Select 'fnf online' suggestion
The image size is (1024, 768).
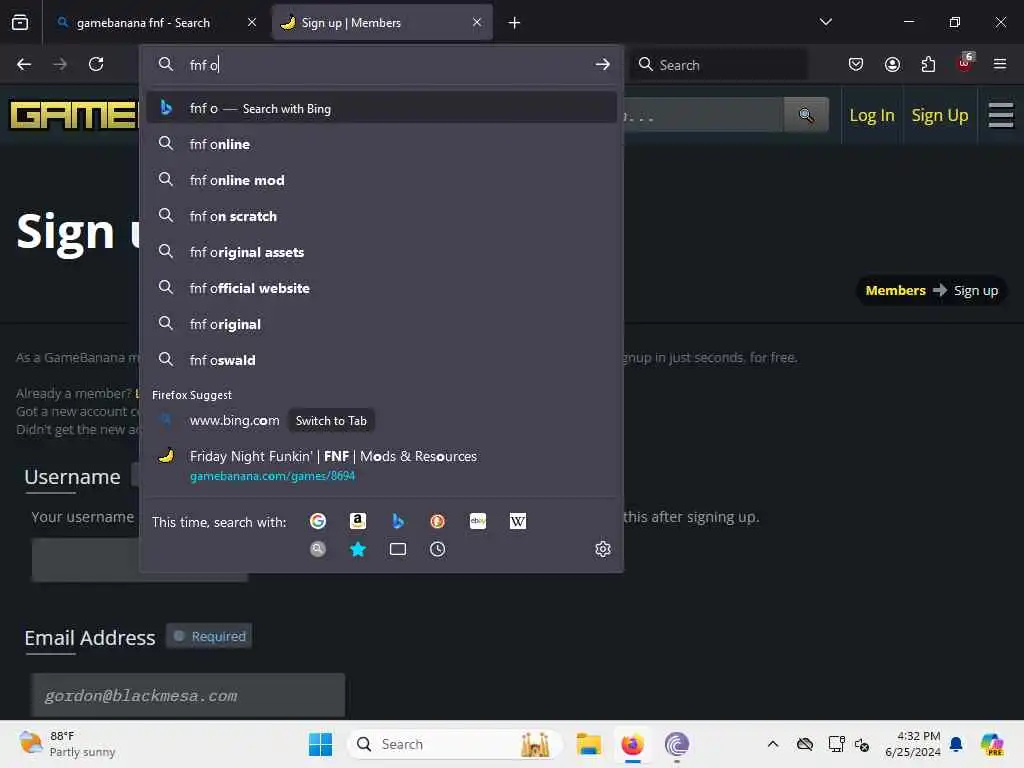click(x=382, y=144)
